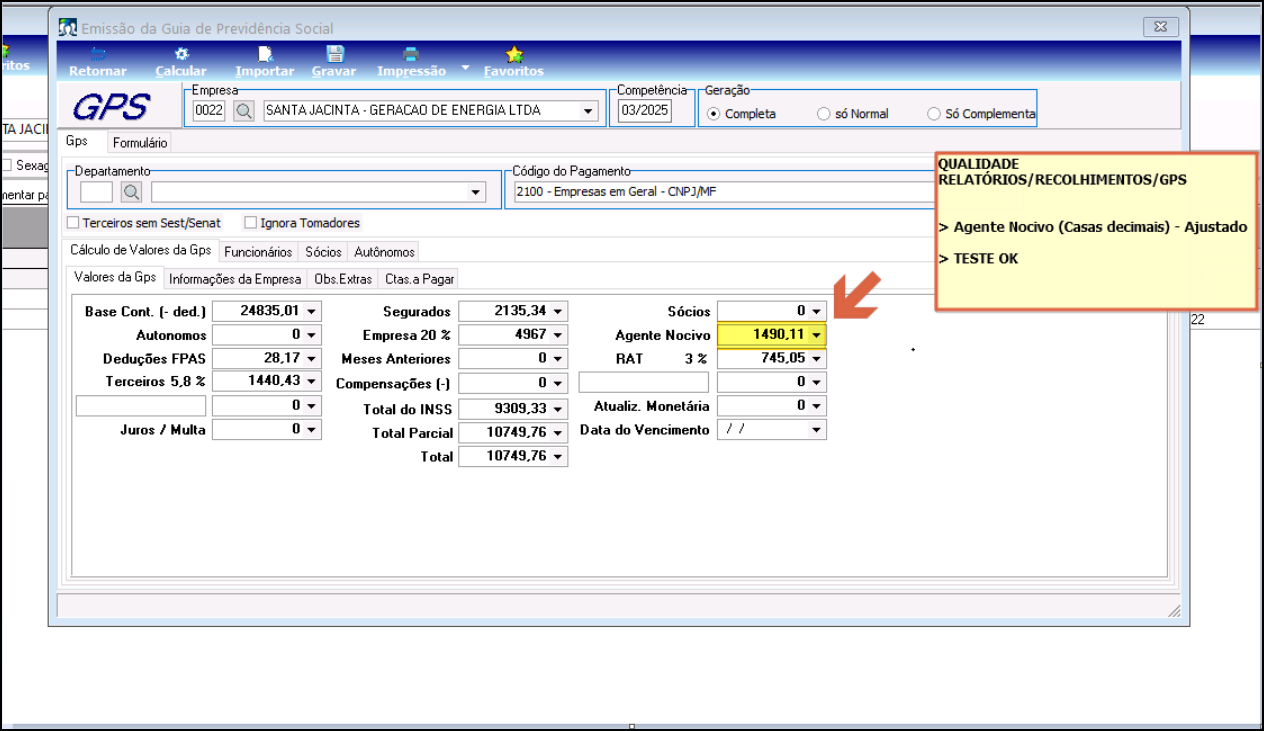Select the só Normal radio option
Image resolution: width=1264 pixels, height=731 pixels.
point(824,114)
